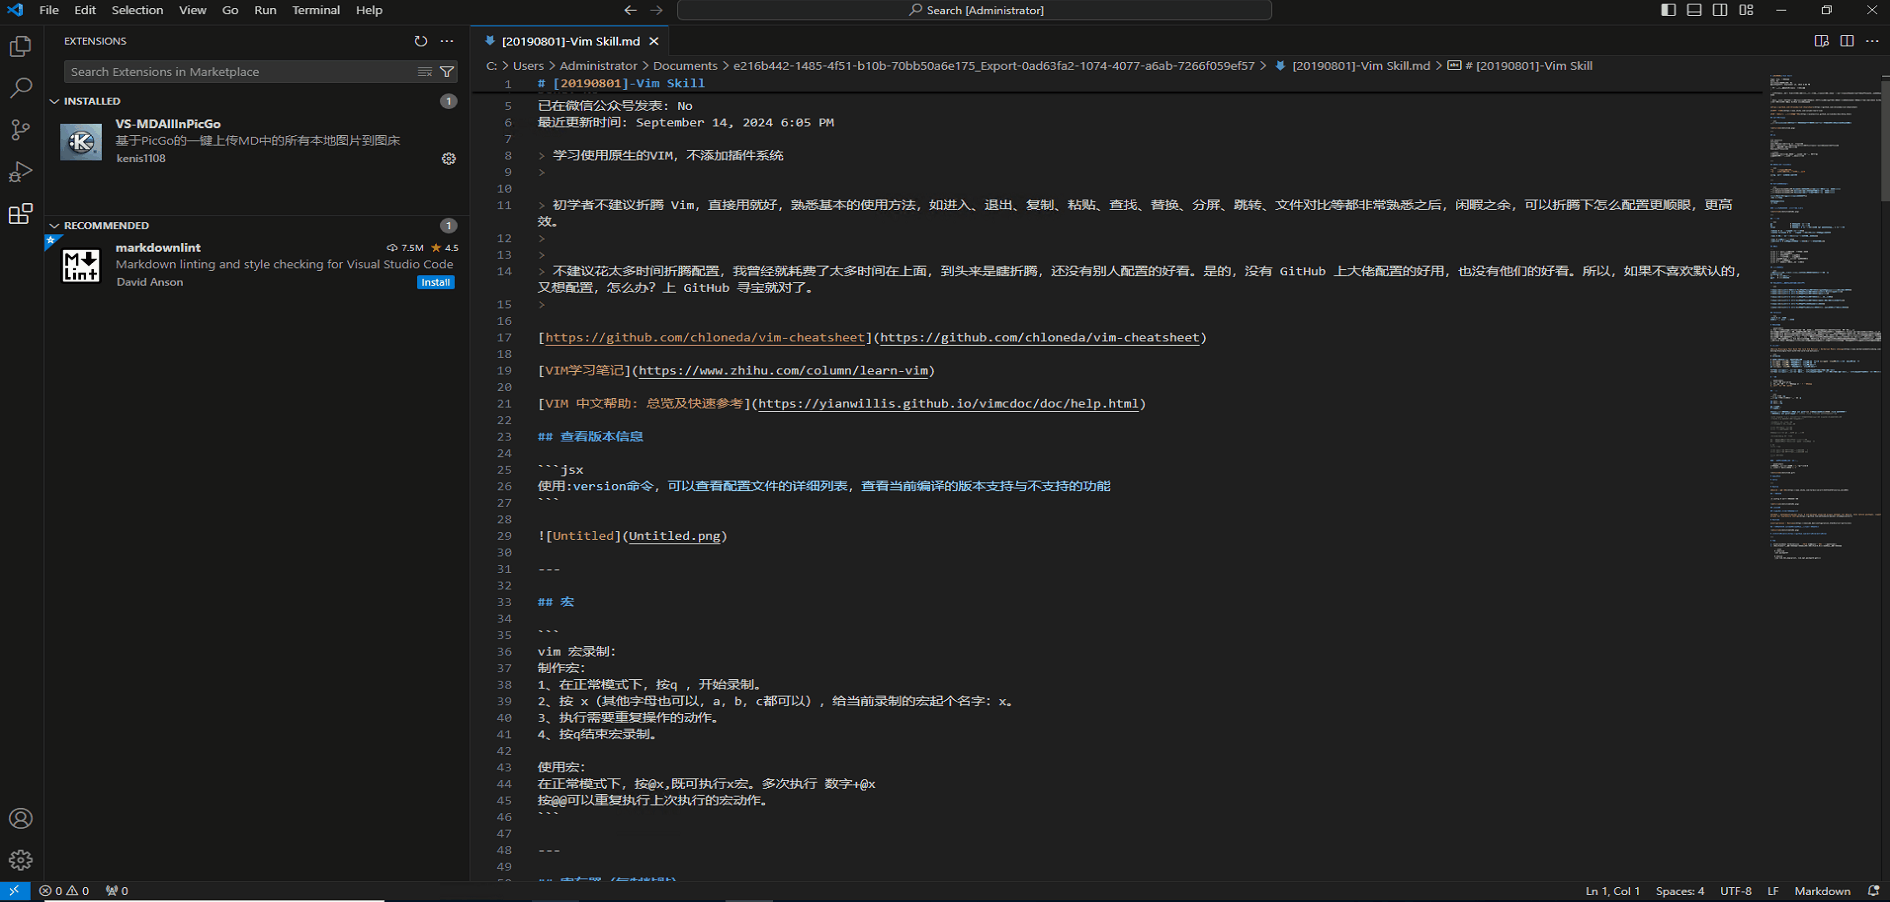Open remote window from status bar
The image size is (1890, 902).
tap(14, 890)
